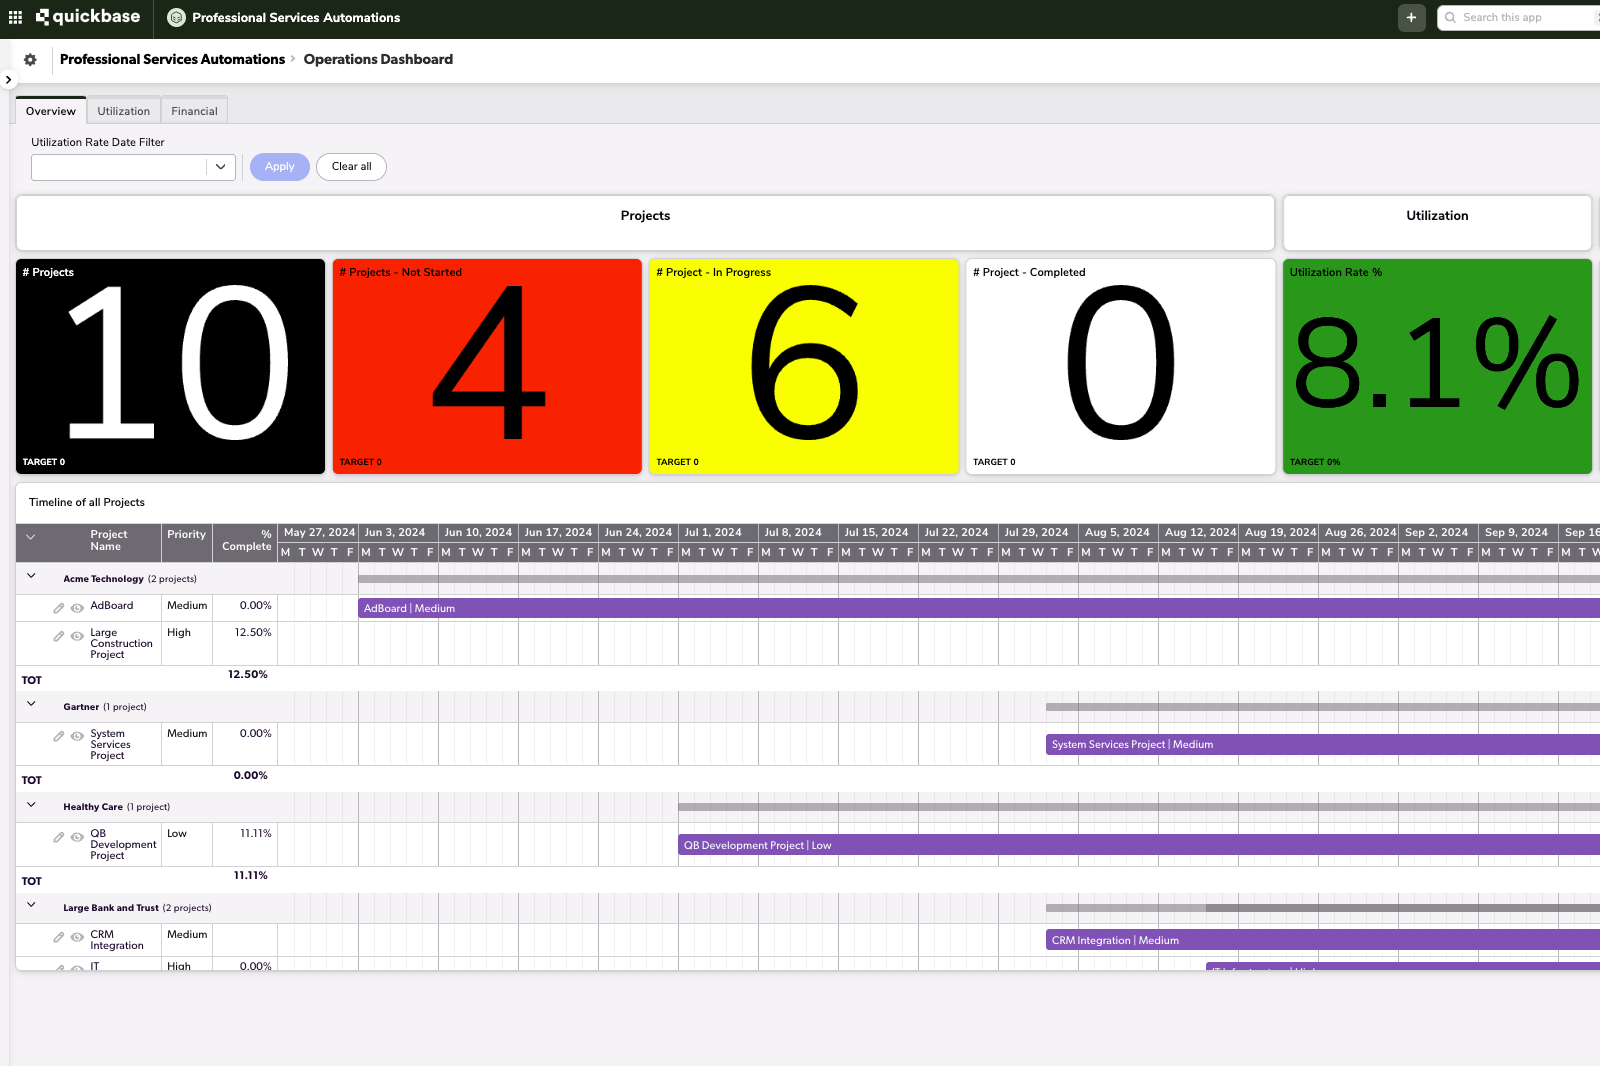Collapse the Gartner project group
This screenshot has height=1066, width=1600.
click(x=31, y=703)
